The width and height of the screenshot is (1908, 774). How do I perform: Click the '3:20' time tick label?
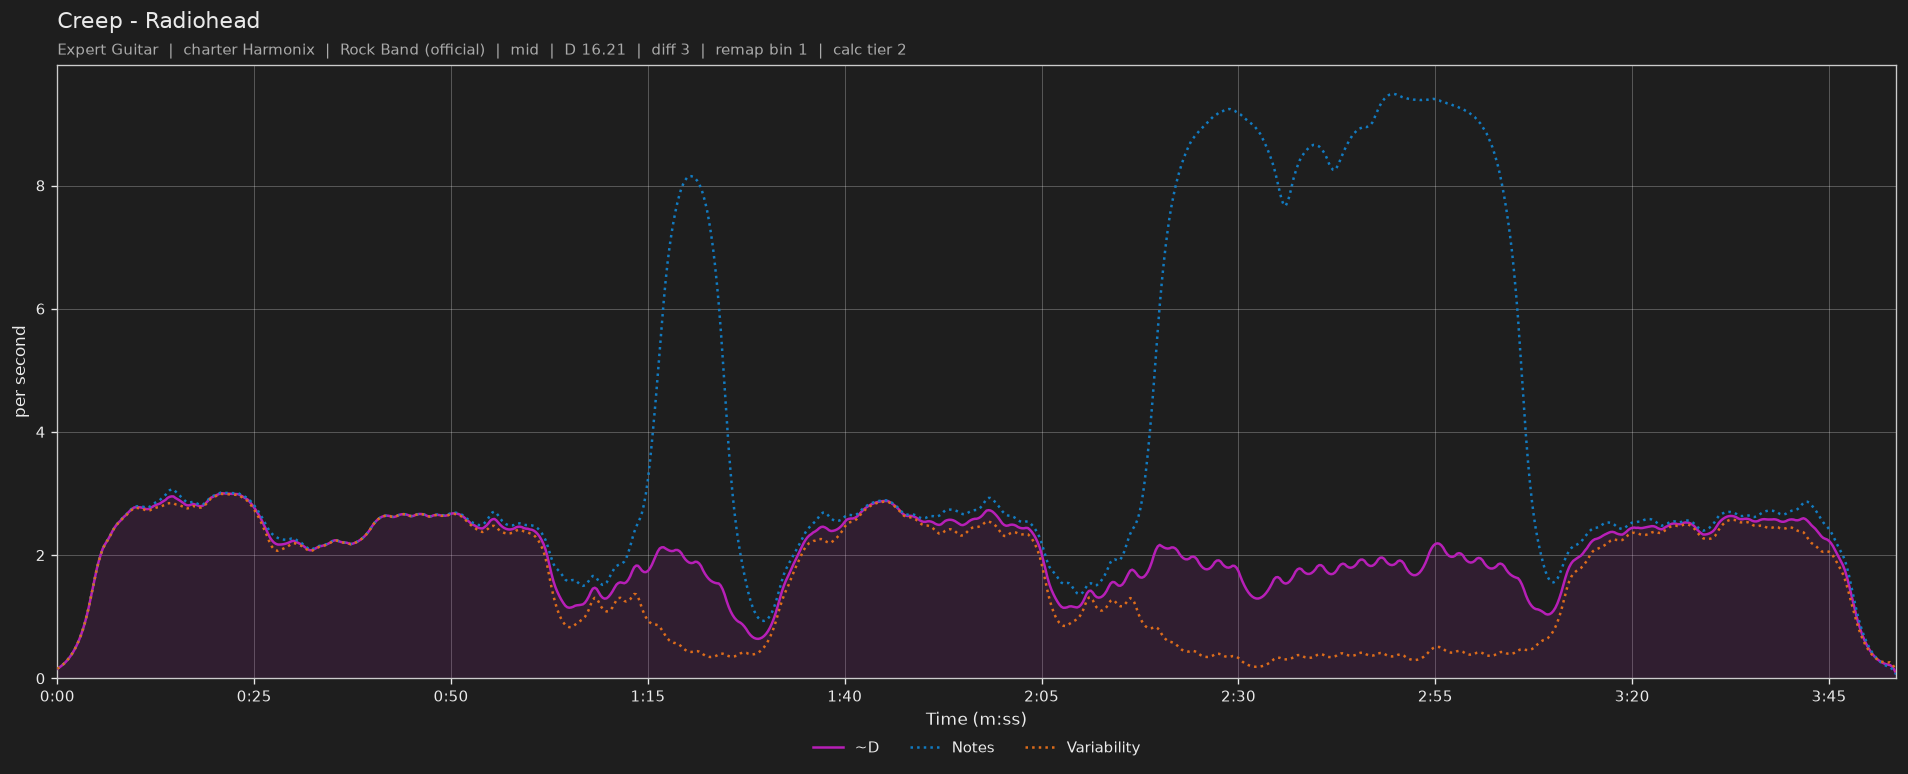pos(1632,696)
